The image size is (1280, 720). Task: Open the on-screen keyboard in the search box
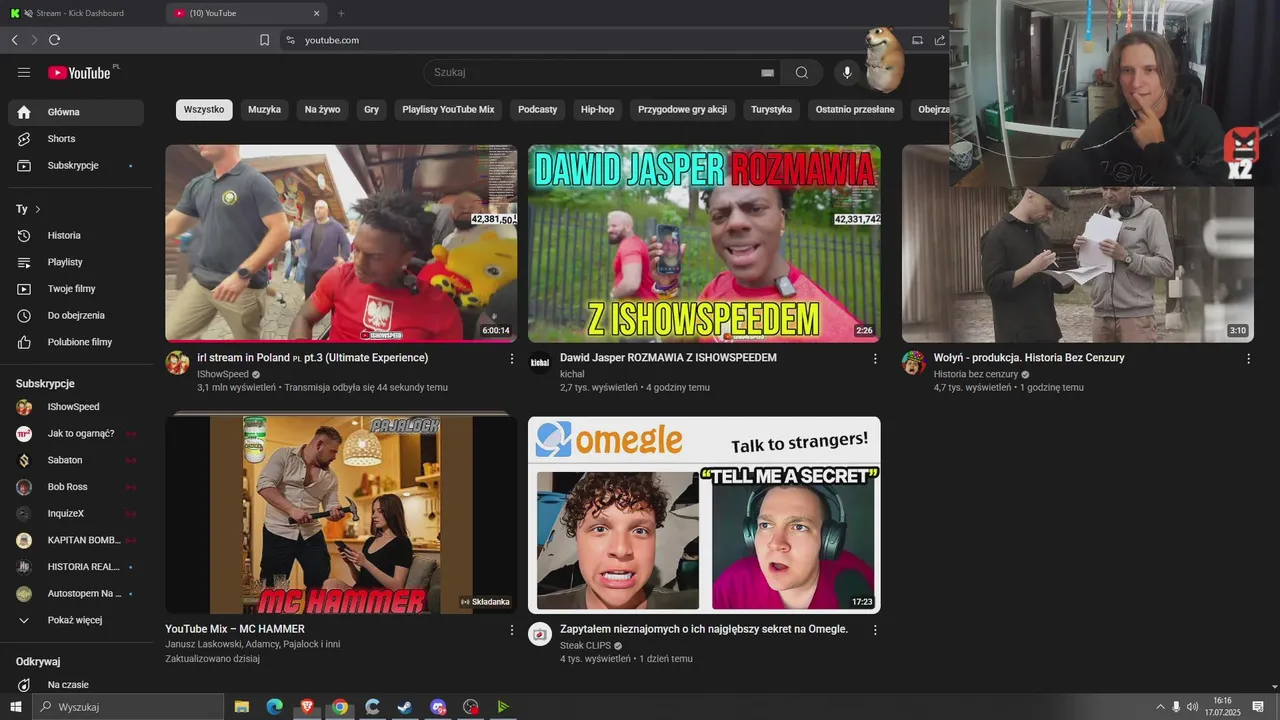pyautogui.click(x=767, y=73)
